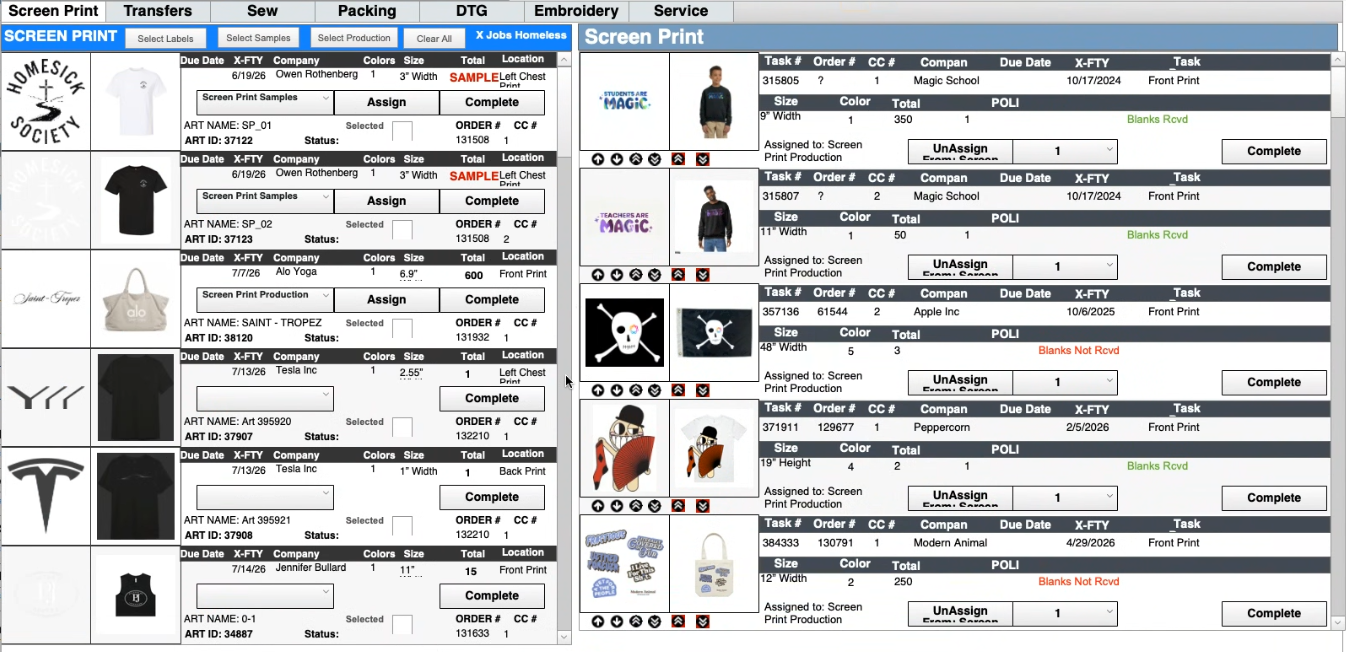1346x652 pixels.
Task: Click red double-up arrow for task 315807
Action: [678, 274]
